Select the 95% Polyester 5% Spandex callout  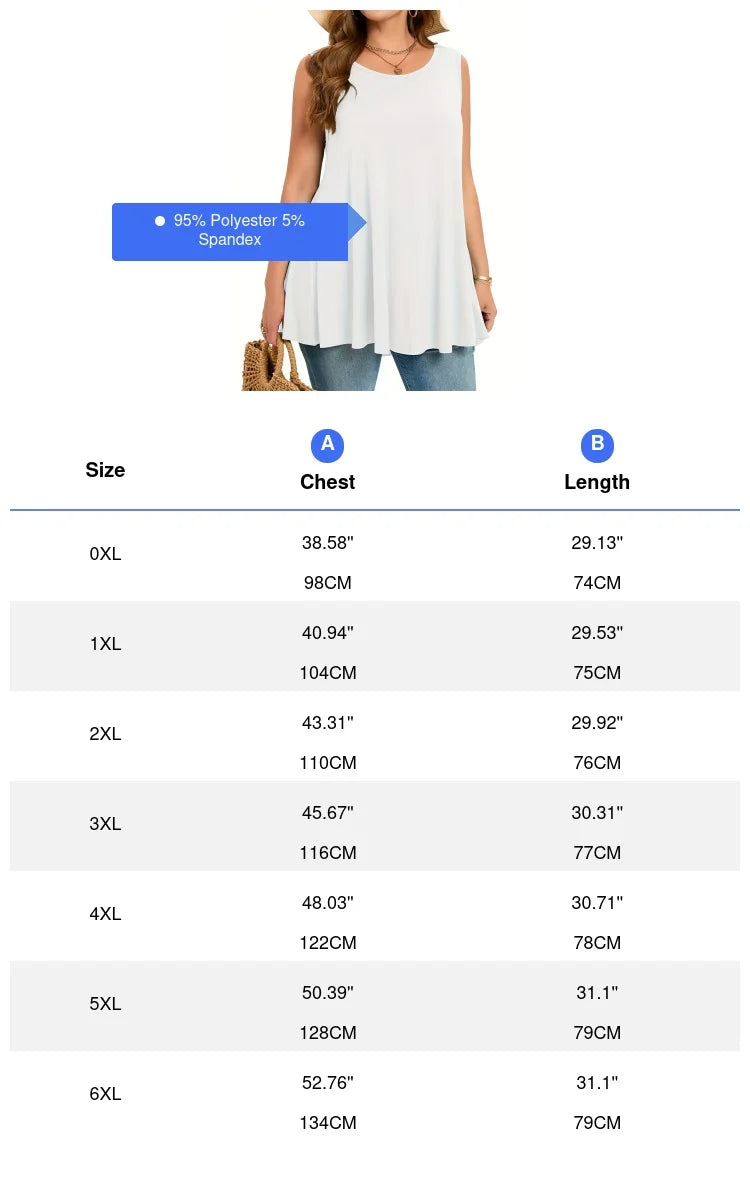coord(239,231)
